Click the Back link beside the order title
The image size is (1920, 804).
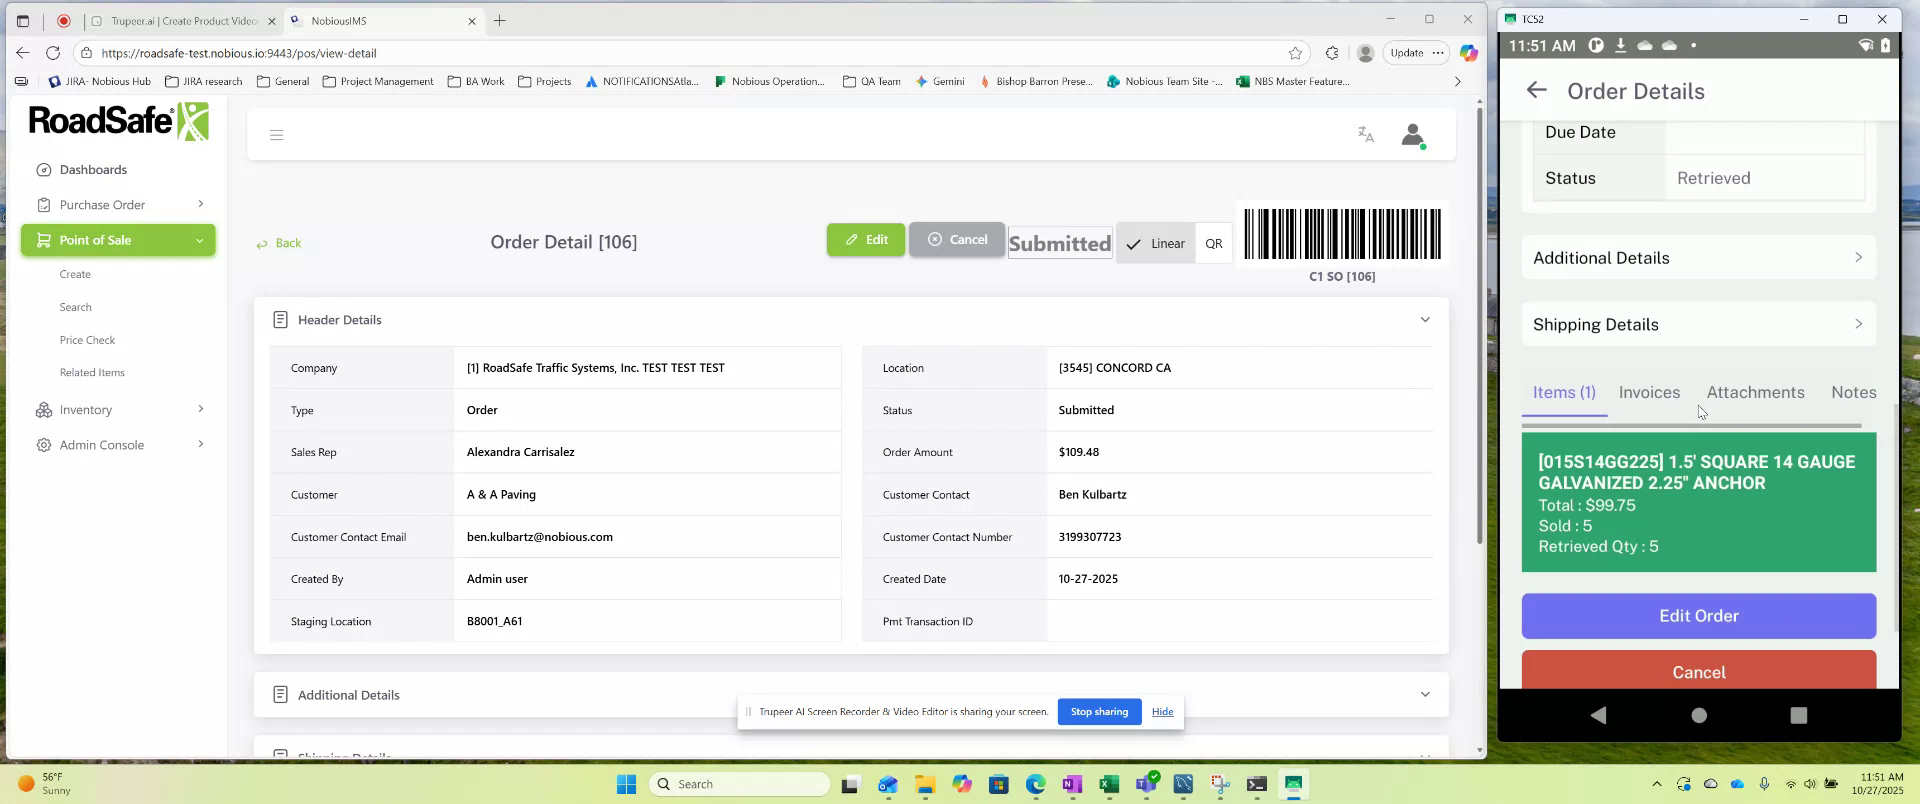pyautogui.click(x=278, y=243)
